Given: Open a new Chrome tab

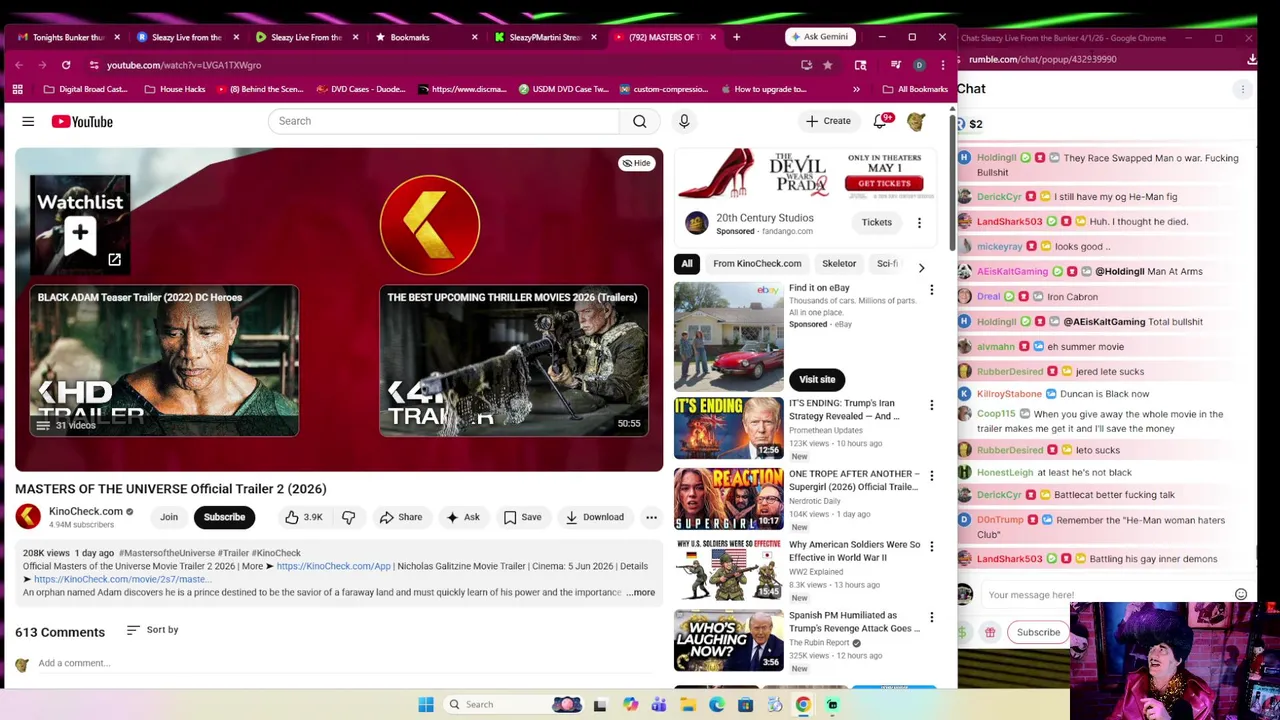Looking at the screenshot, I should click(x=736, y=37).
